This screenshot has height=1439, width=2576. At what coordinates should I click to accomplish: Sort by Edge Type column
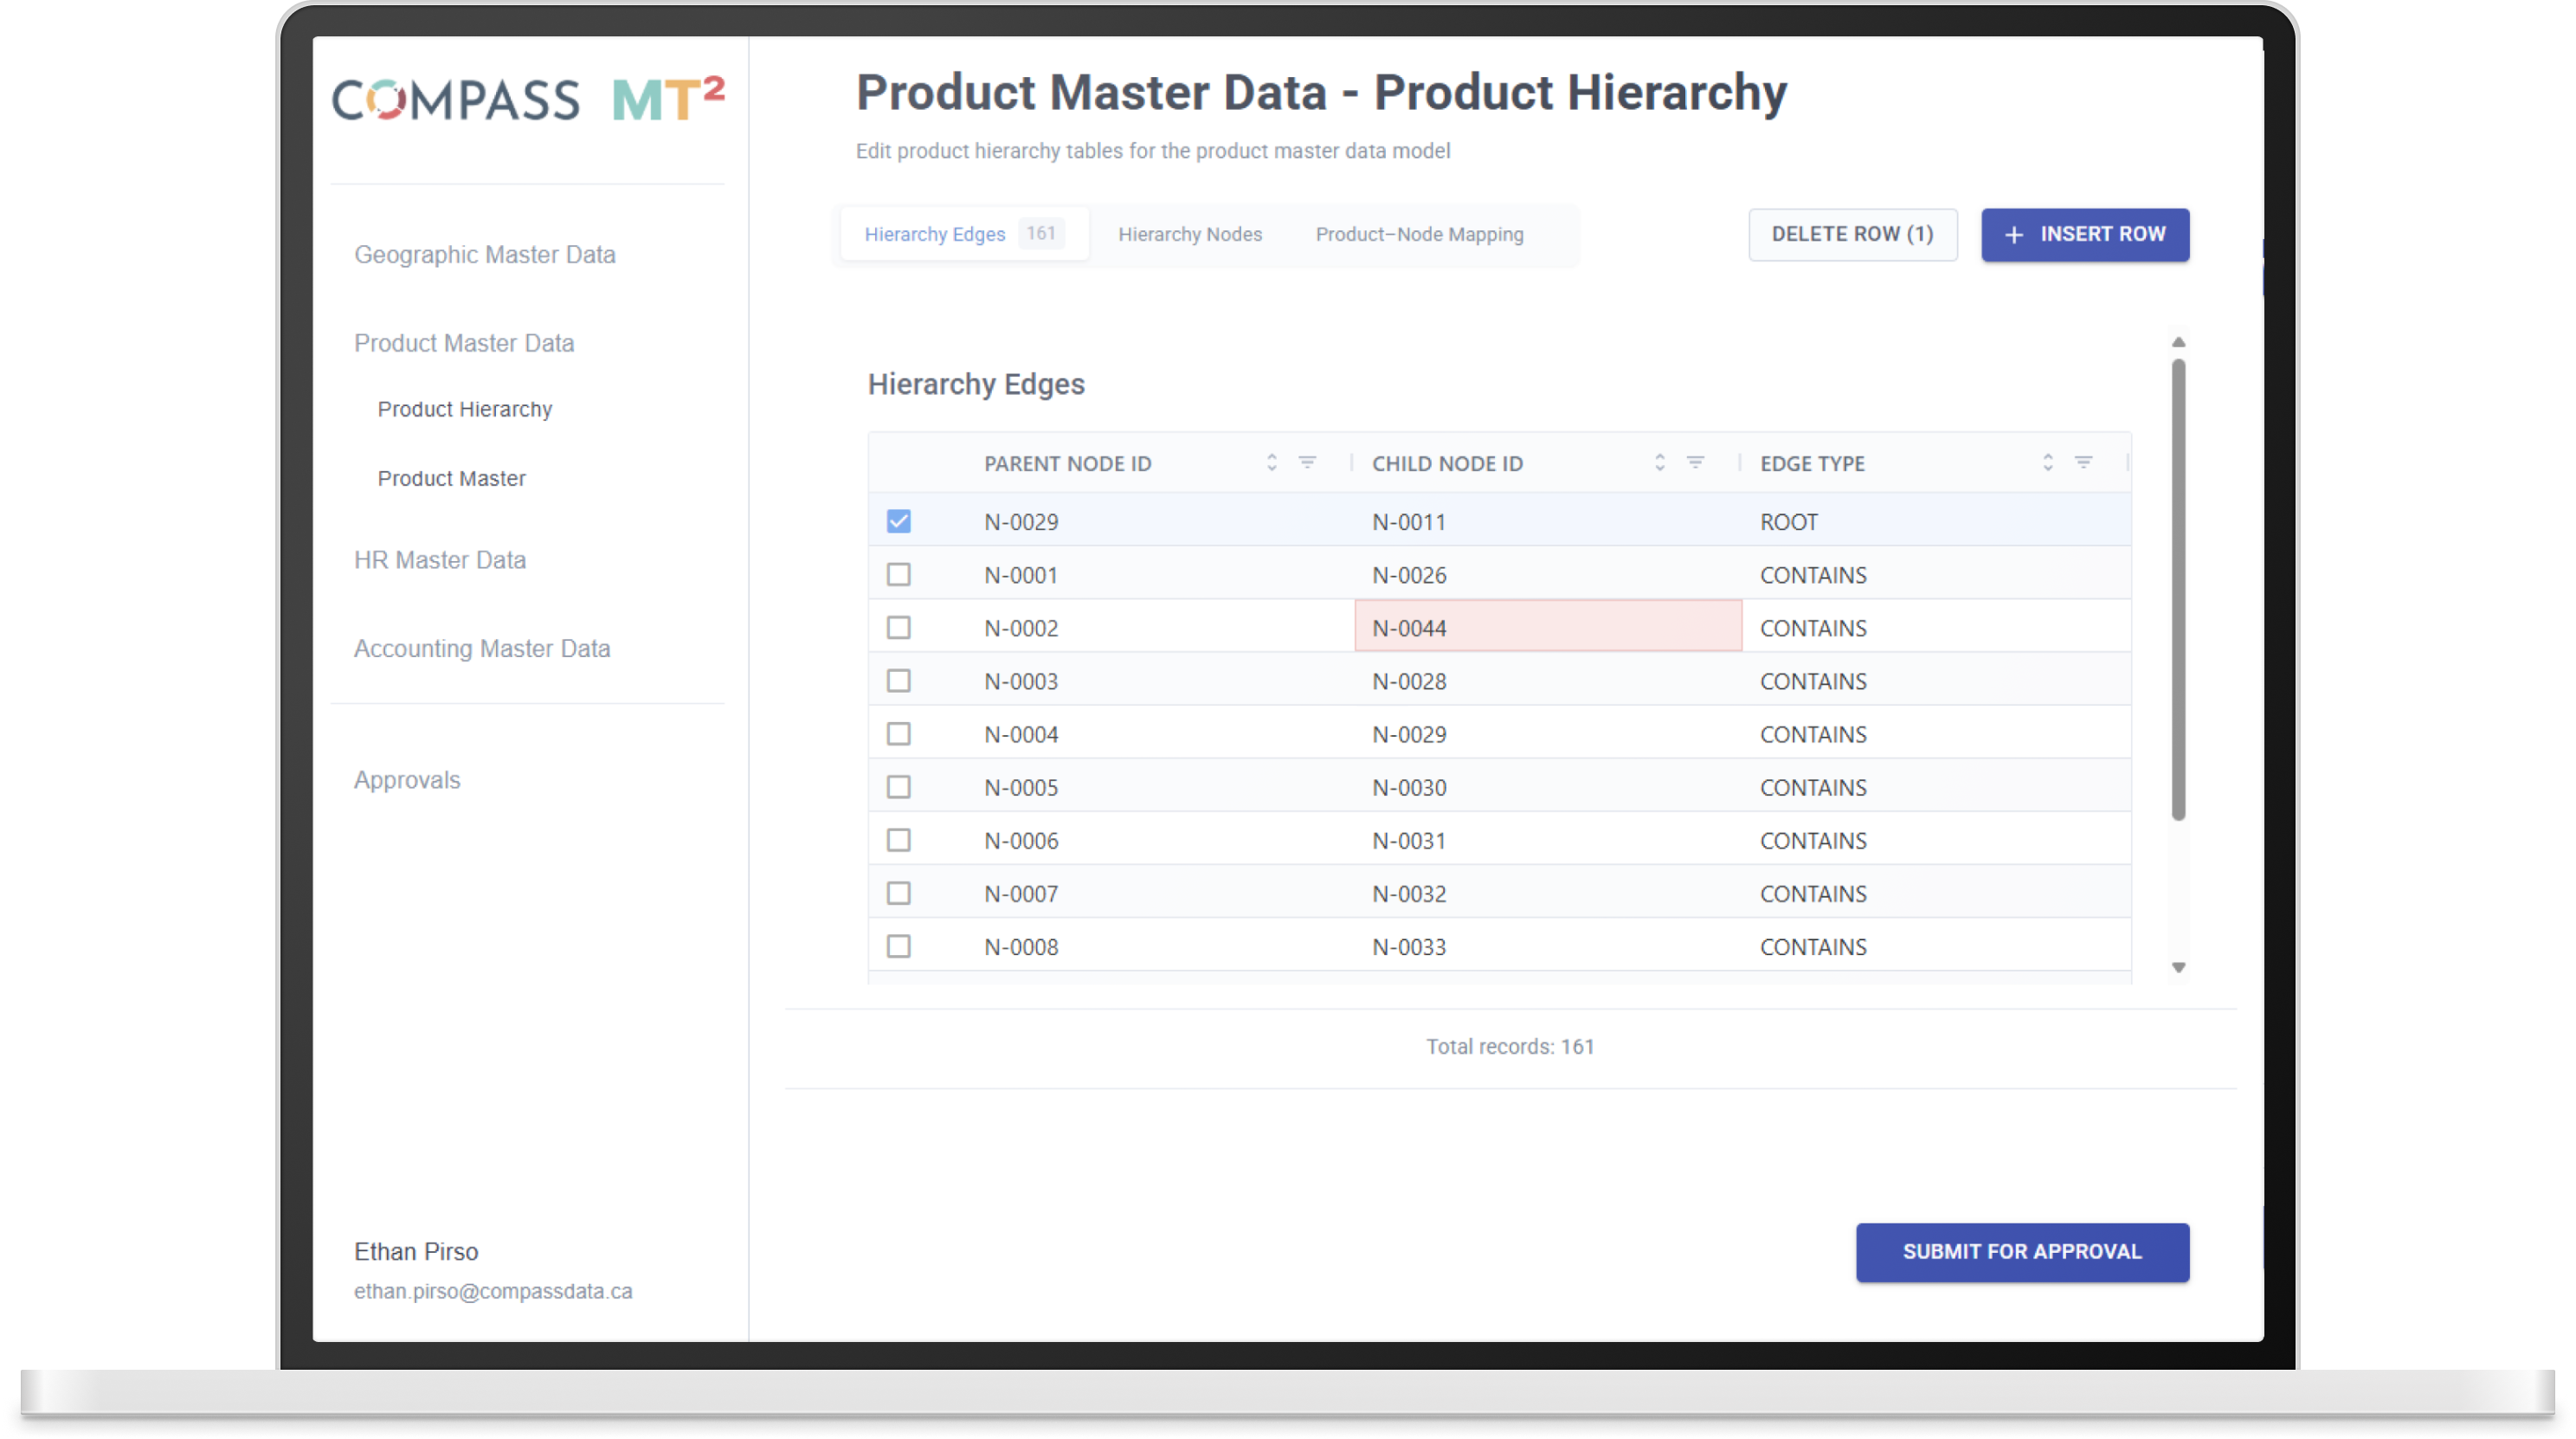(x=2047, y=463)
